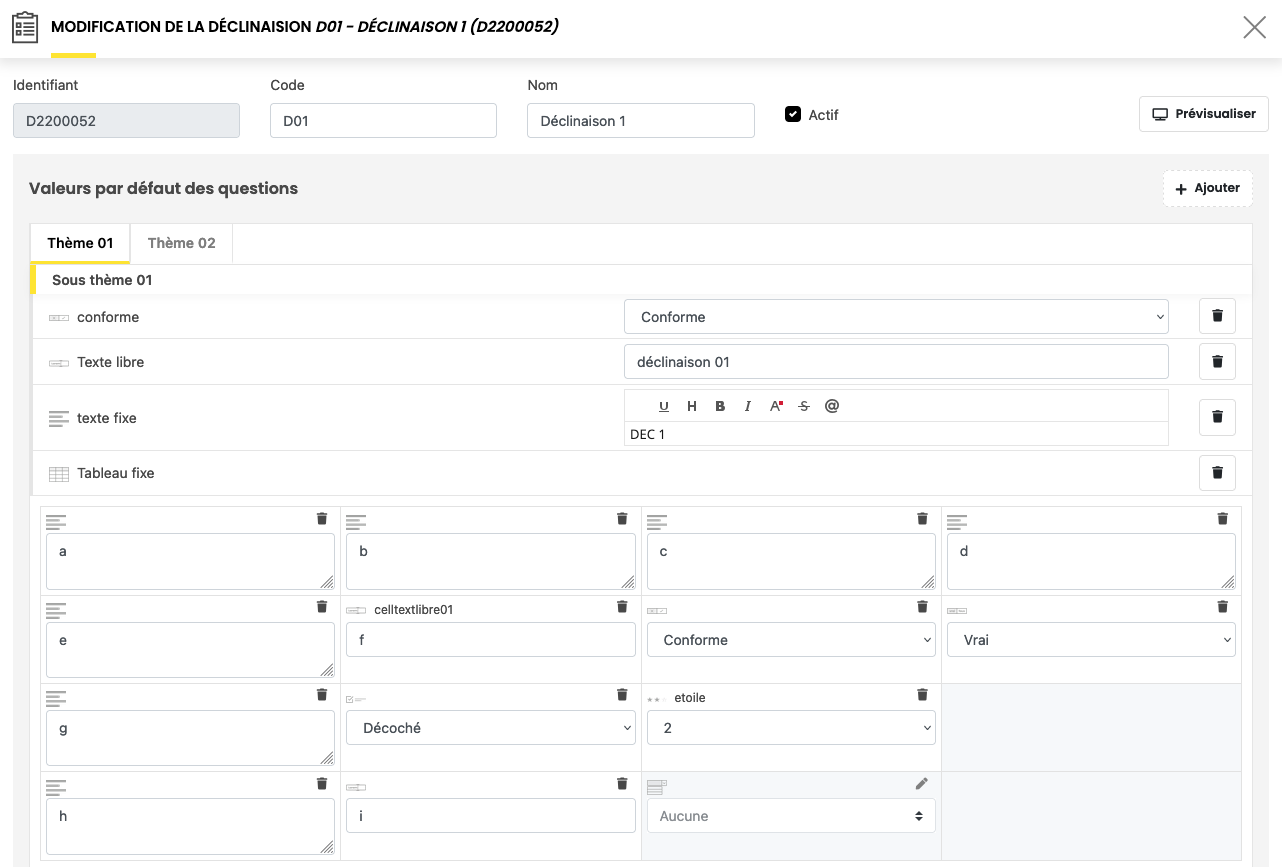Click strikethrough icon in editor toolbar

point(804,406)
